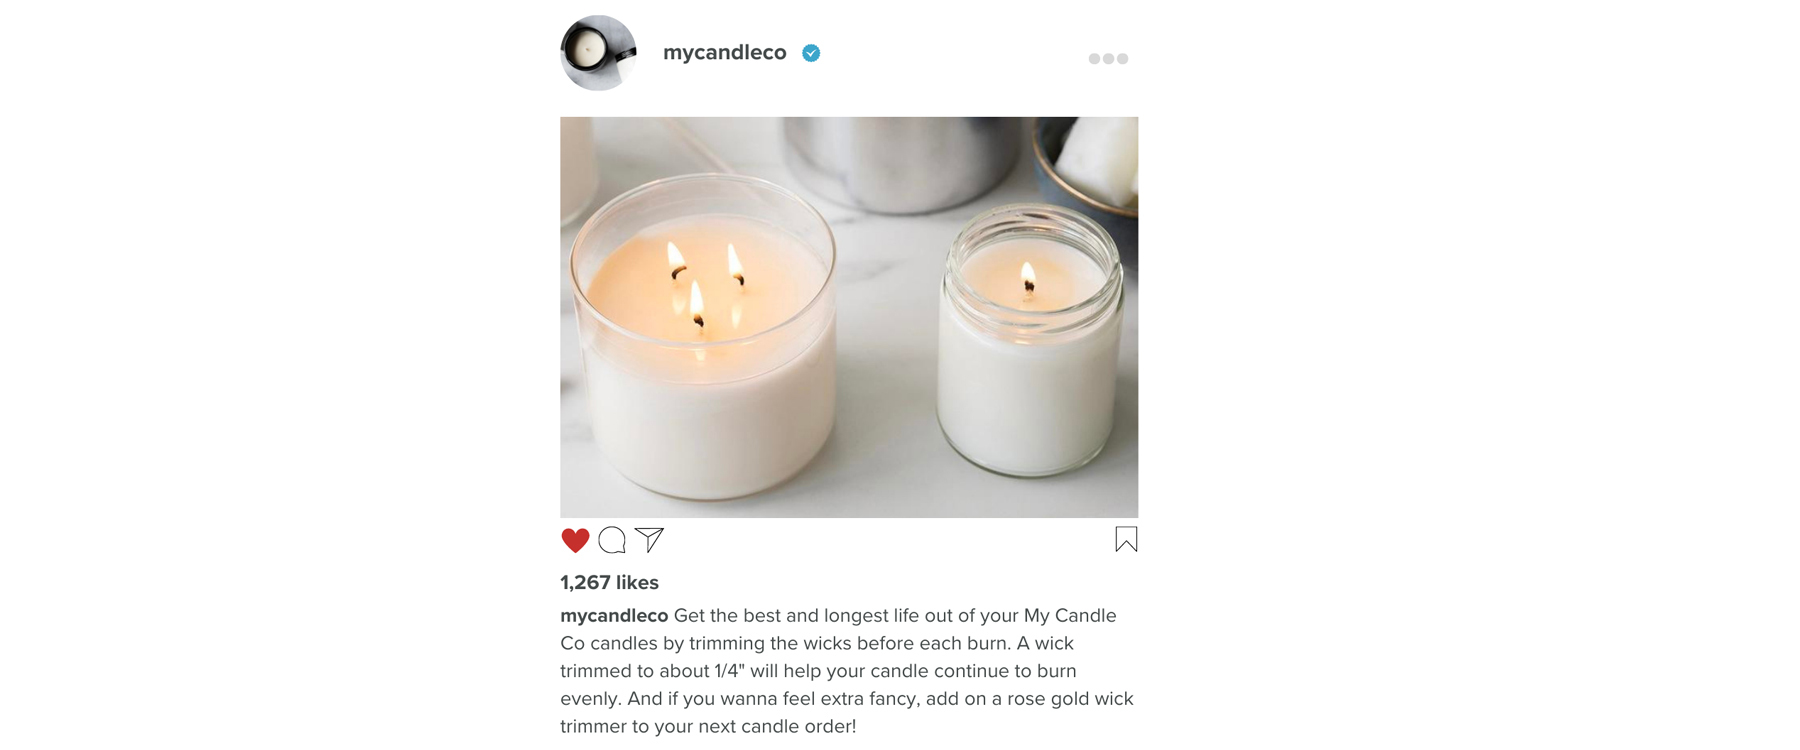The height and width of the screenshot is (750, 1800).
Task: Save the post with bookmark icon
Action: (x=1126, y=539)
